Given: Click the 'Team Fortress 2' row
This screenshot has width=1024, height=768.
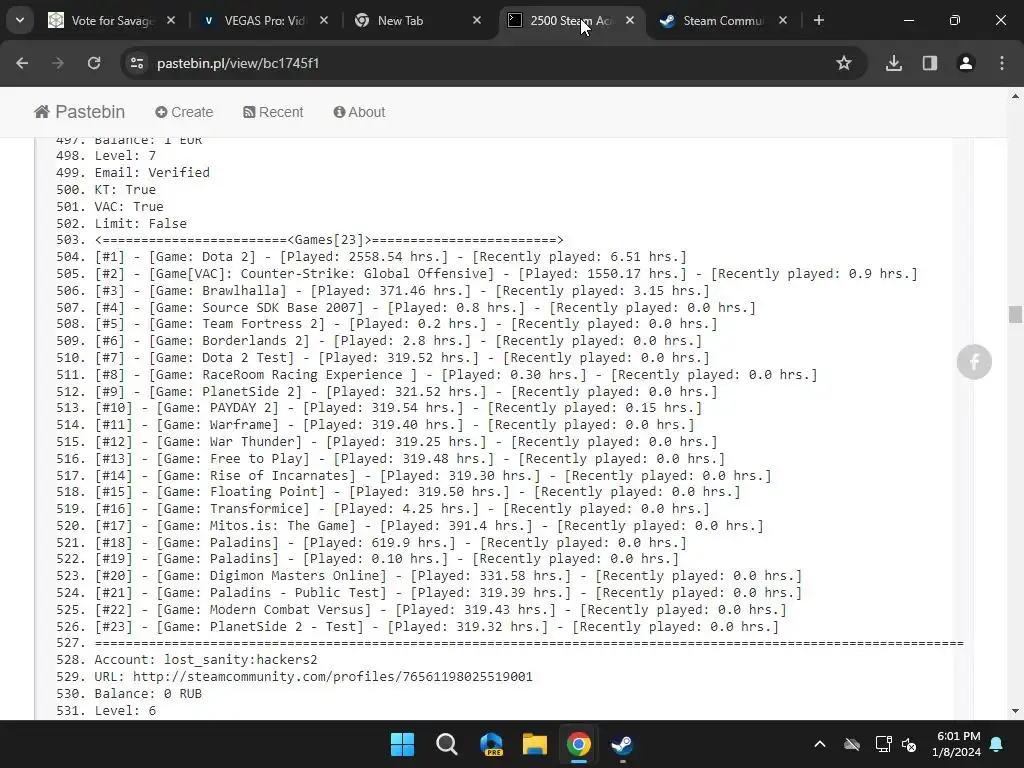Looking at the screenshot, I should coord(406,324).
